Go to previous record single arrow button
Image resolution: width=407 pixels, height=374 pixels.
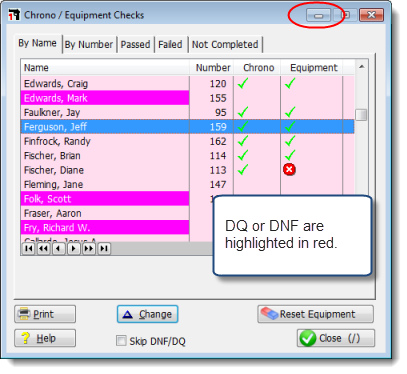click(59, 249)
